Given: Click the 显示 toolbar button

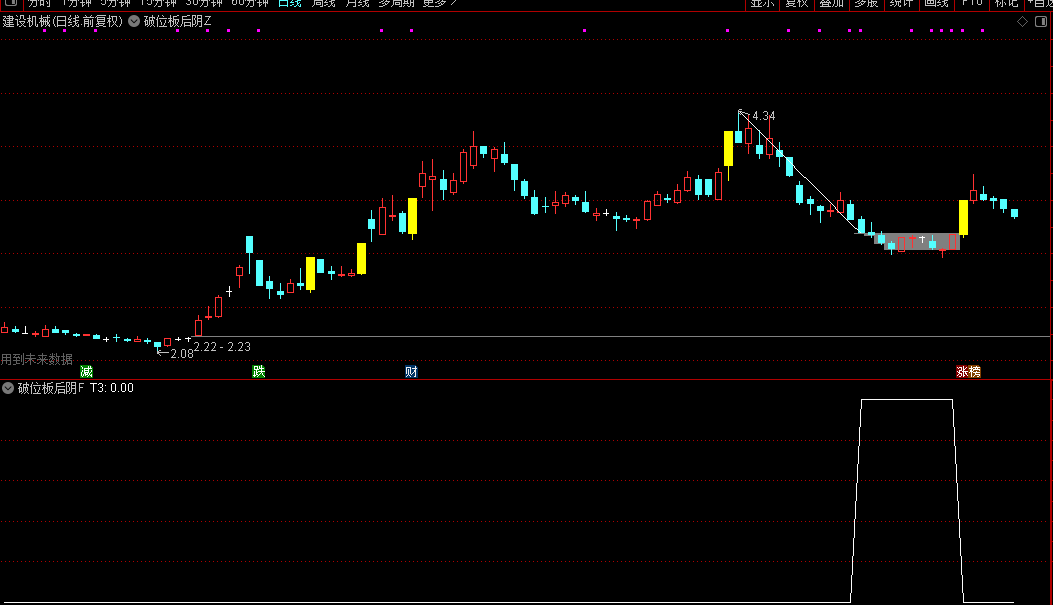Looking at the screenshot, I should 762,3.
